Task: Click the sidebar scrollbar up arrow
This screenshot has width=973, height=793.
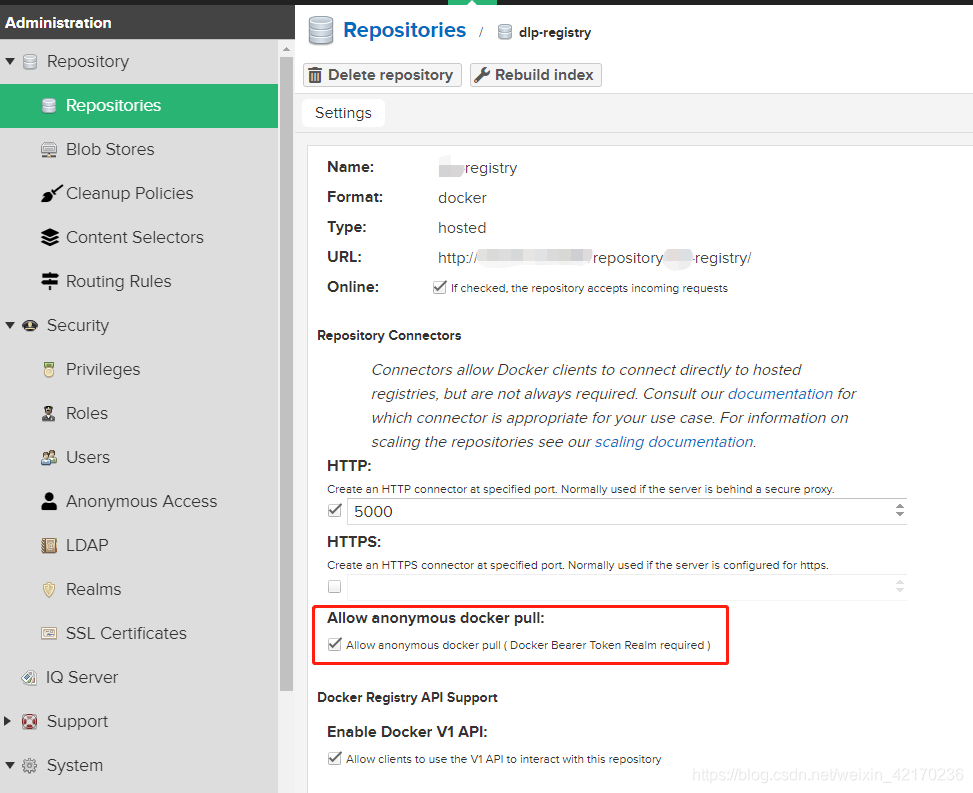Action: (x=286, y=48)
